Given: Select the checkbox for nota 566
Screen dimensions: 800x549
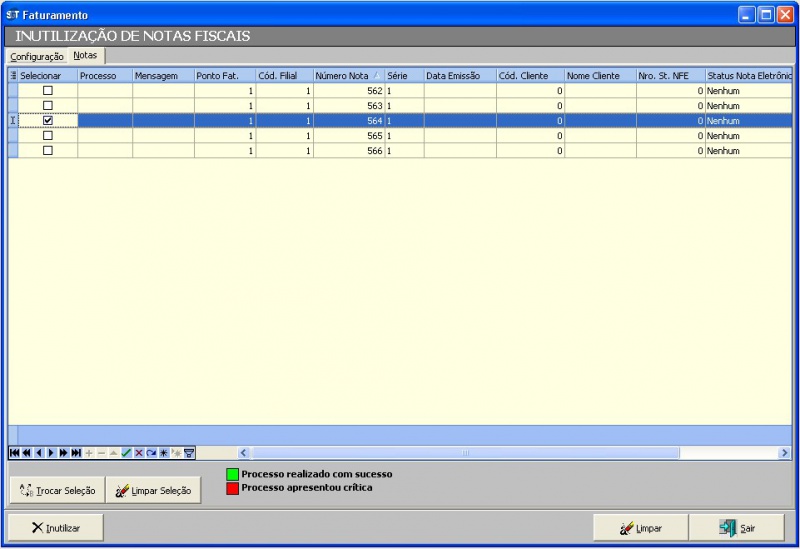Looking at the screenshot, I should [x=47, y=151].
